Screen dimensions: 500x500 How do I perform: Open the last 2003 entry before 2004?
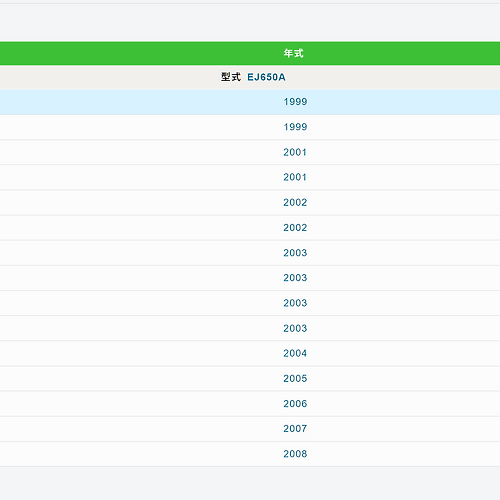(295, 328)
